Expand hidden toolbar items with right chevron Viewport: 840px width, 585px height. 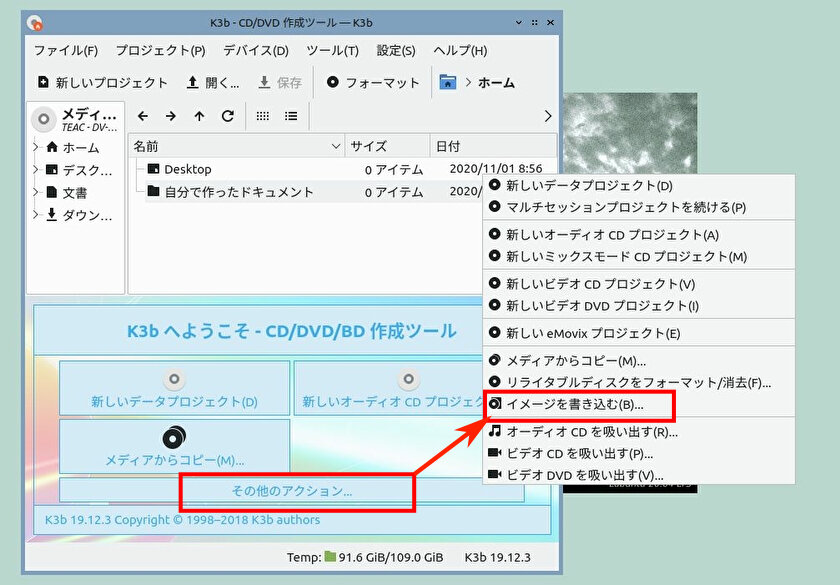point(548,116)
